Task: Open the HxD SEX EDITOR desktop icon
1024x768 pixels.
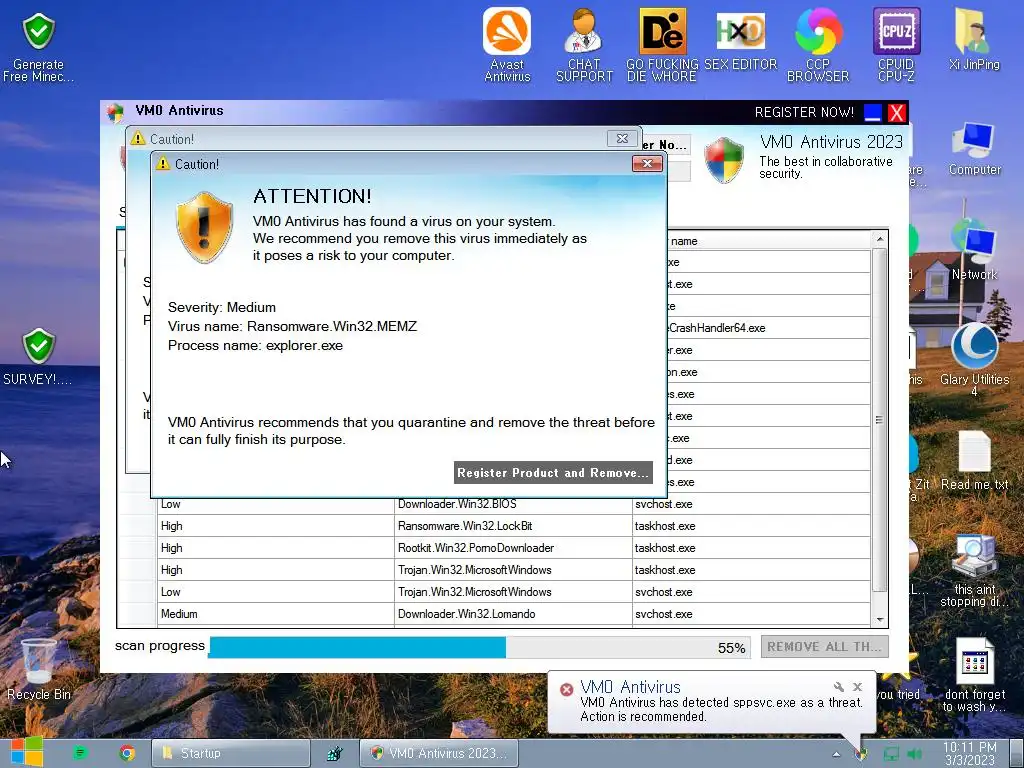Action: click(740, 40)
